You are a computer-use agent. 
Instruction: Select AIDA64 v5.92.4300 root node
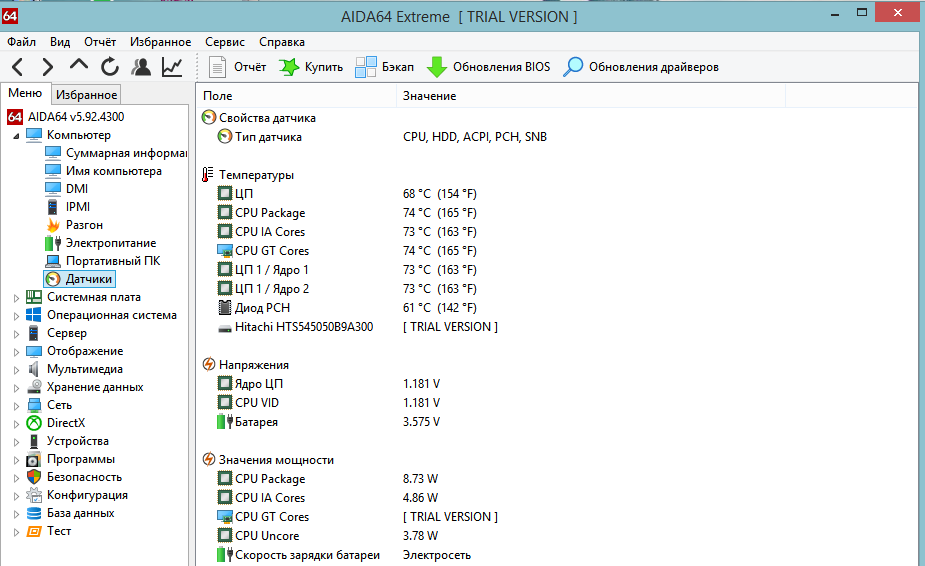click(x=76, y=117)
